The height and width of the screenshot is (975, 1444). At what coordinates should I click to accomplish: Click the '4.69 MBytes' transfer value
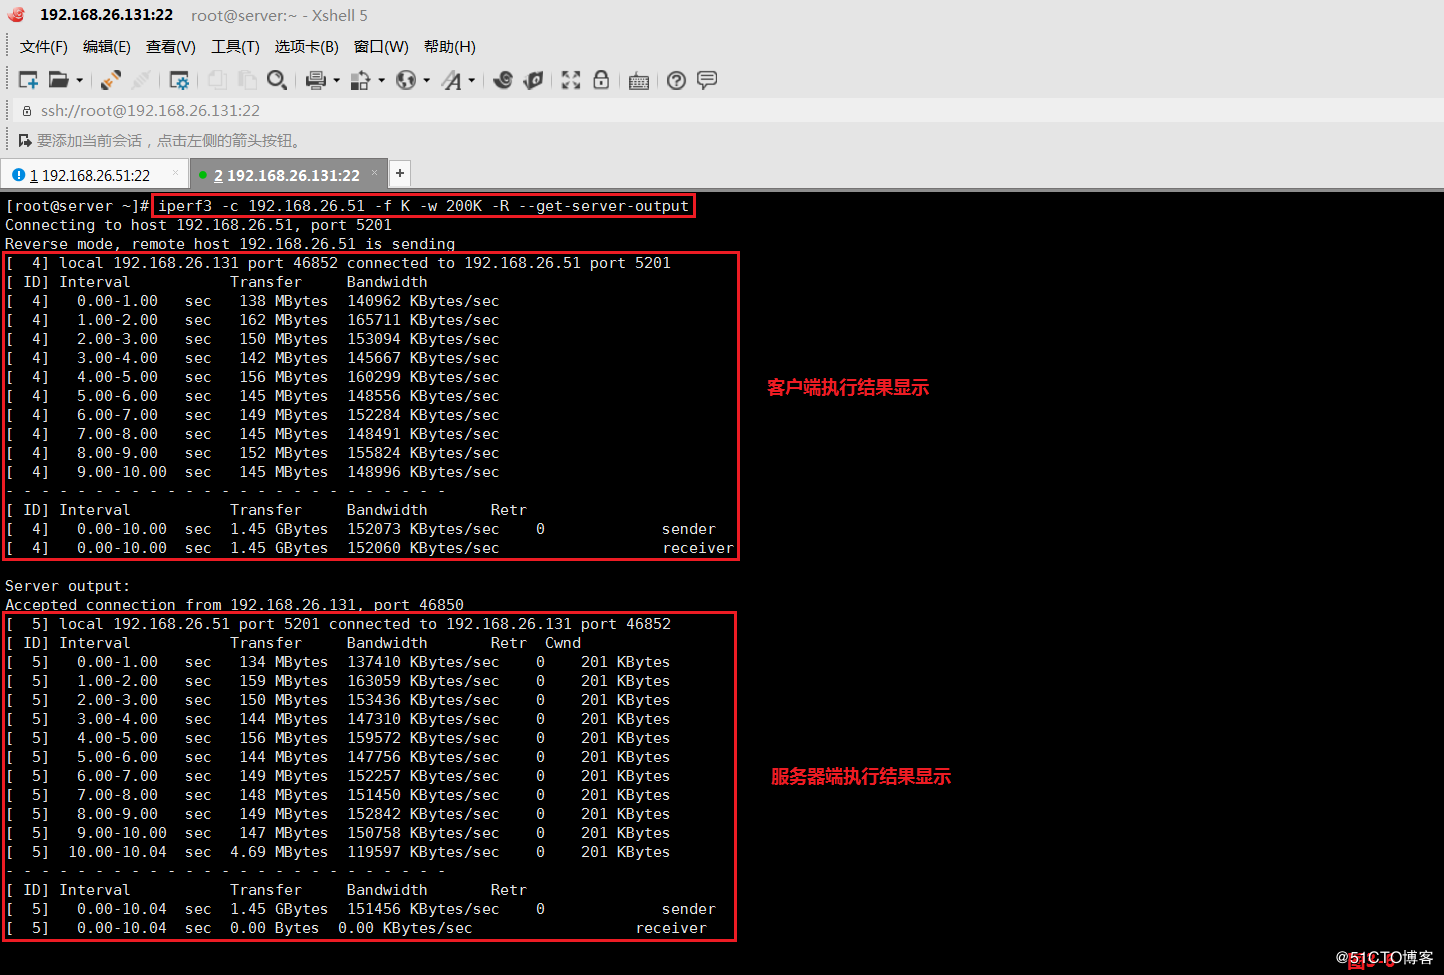click(279, 852)
